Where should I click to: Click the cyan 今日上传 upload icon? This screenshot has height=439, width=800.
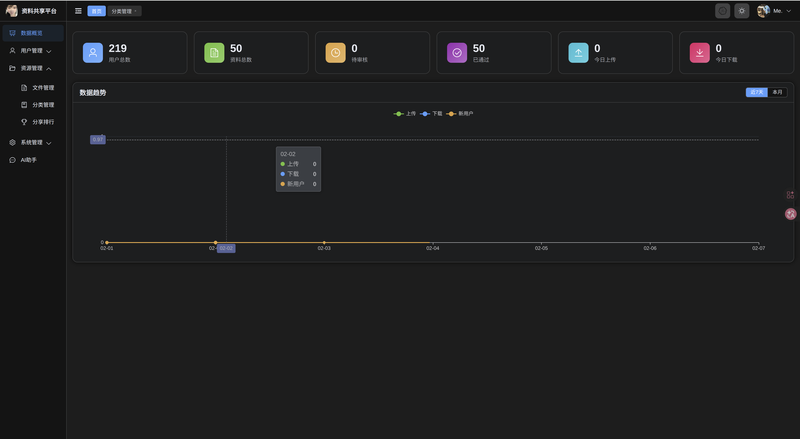[579, 52]
